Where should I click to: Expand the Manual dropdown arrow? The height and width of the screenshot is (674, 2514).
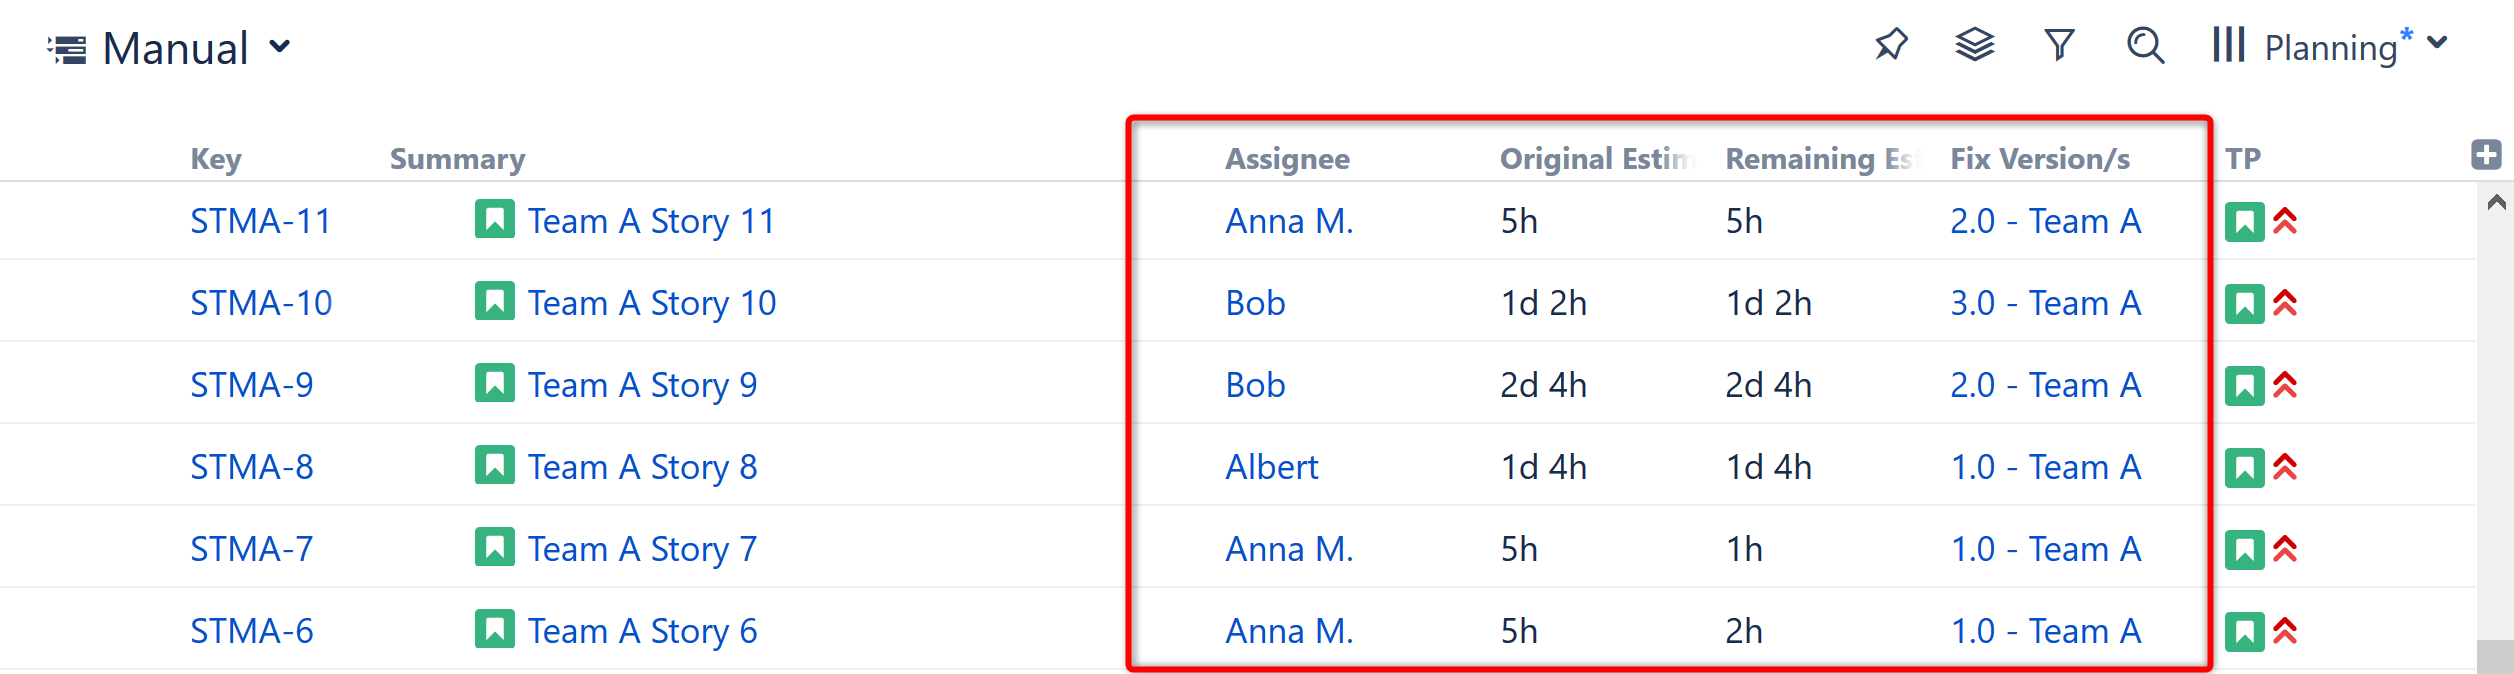(x=281, y=46)
